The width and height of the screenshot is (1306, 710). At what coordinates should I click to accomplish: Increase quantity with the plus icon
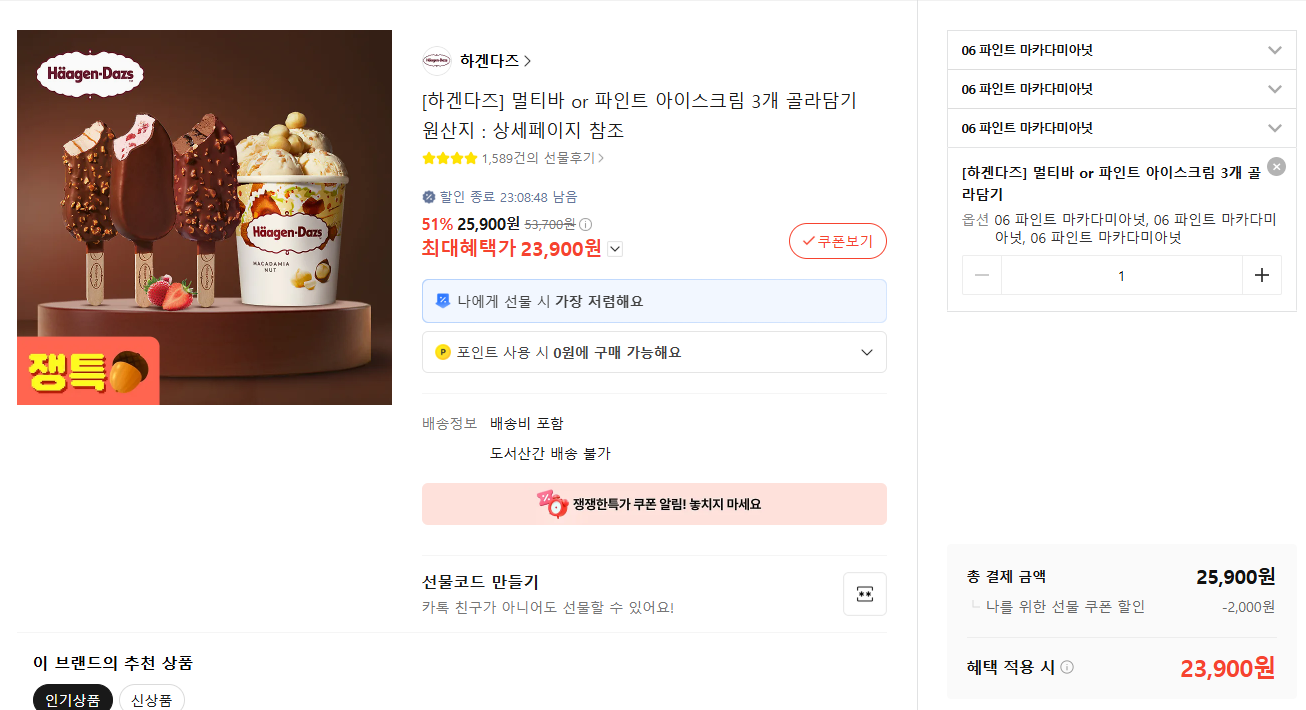[x=1261, y=275]
